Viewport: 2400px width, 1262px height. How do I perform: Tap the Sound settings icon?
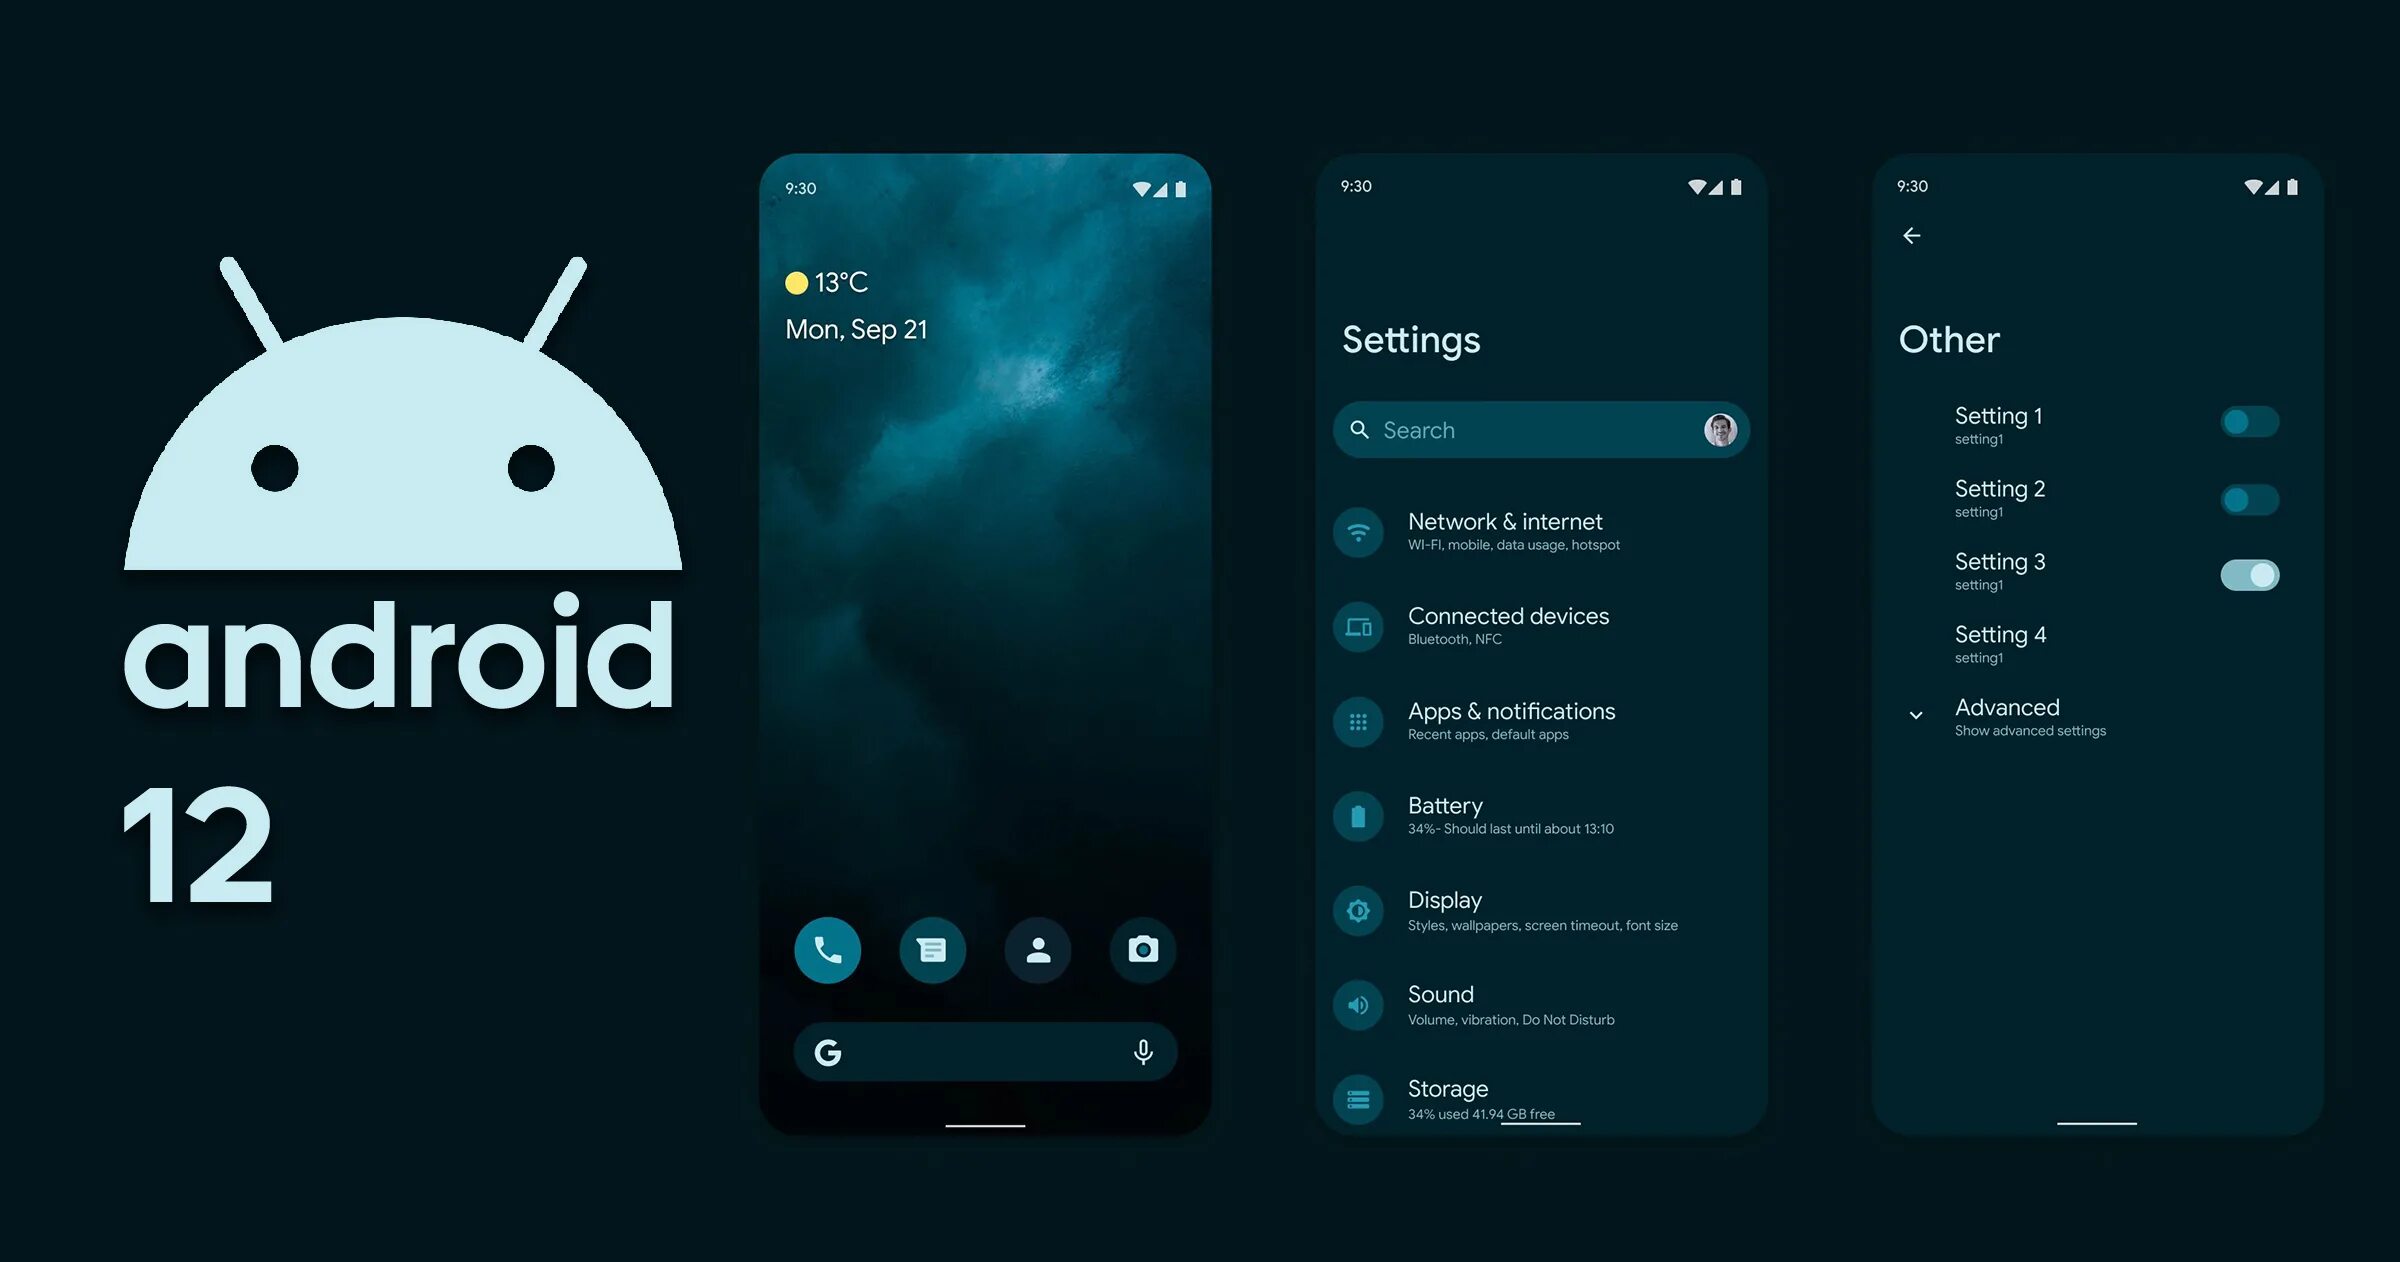click(x=1357, y=1003)
